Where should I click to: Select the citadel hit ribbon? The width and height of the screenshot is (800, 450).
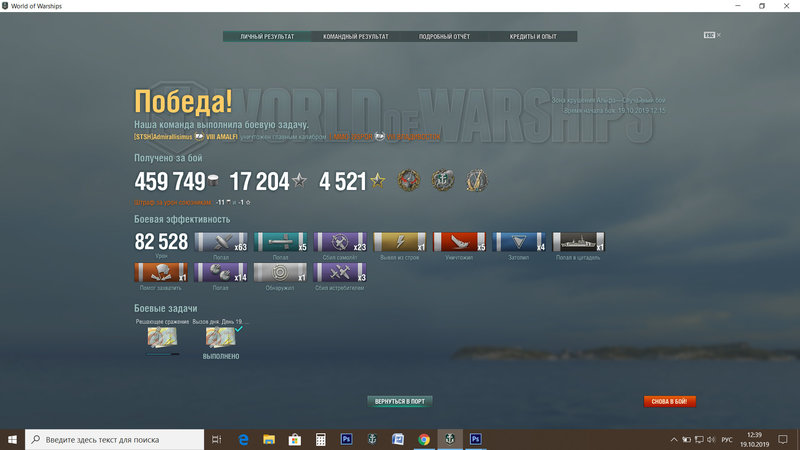579,242
